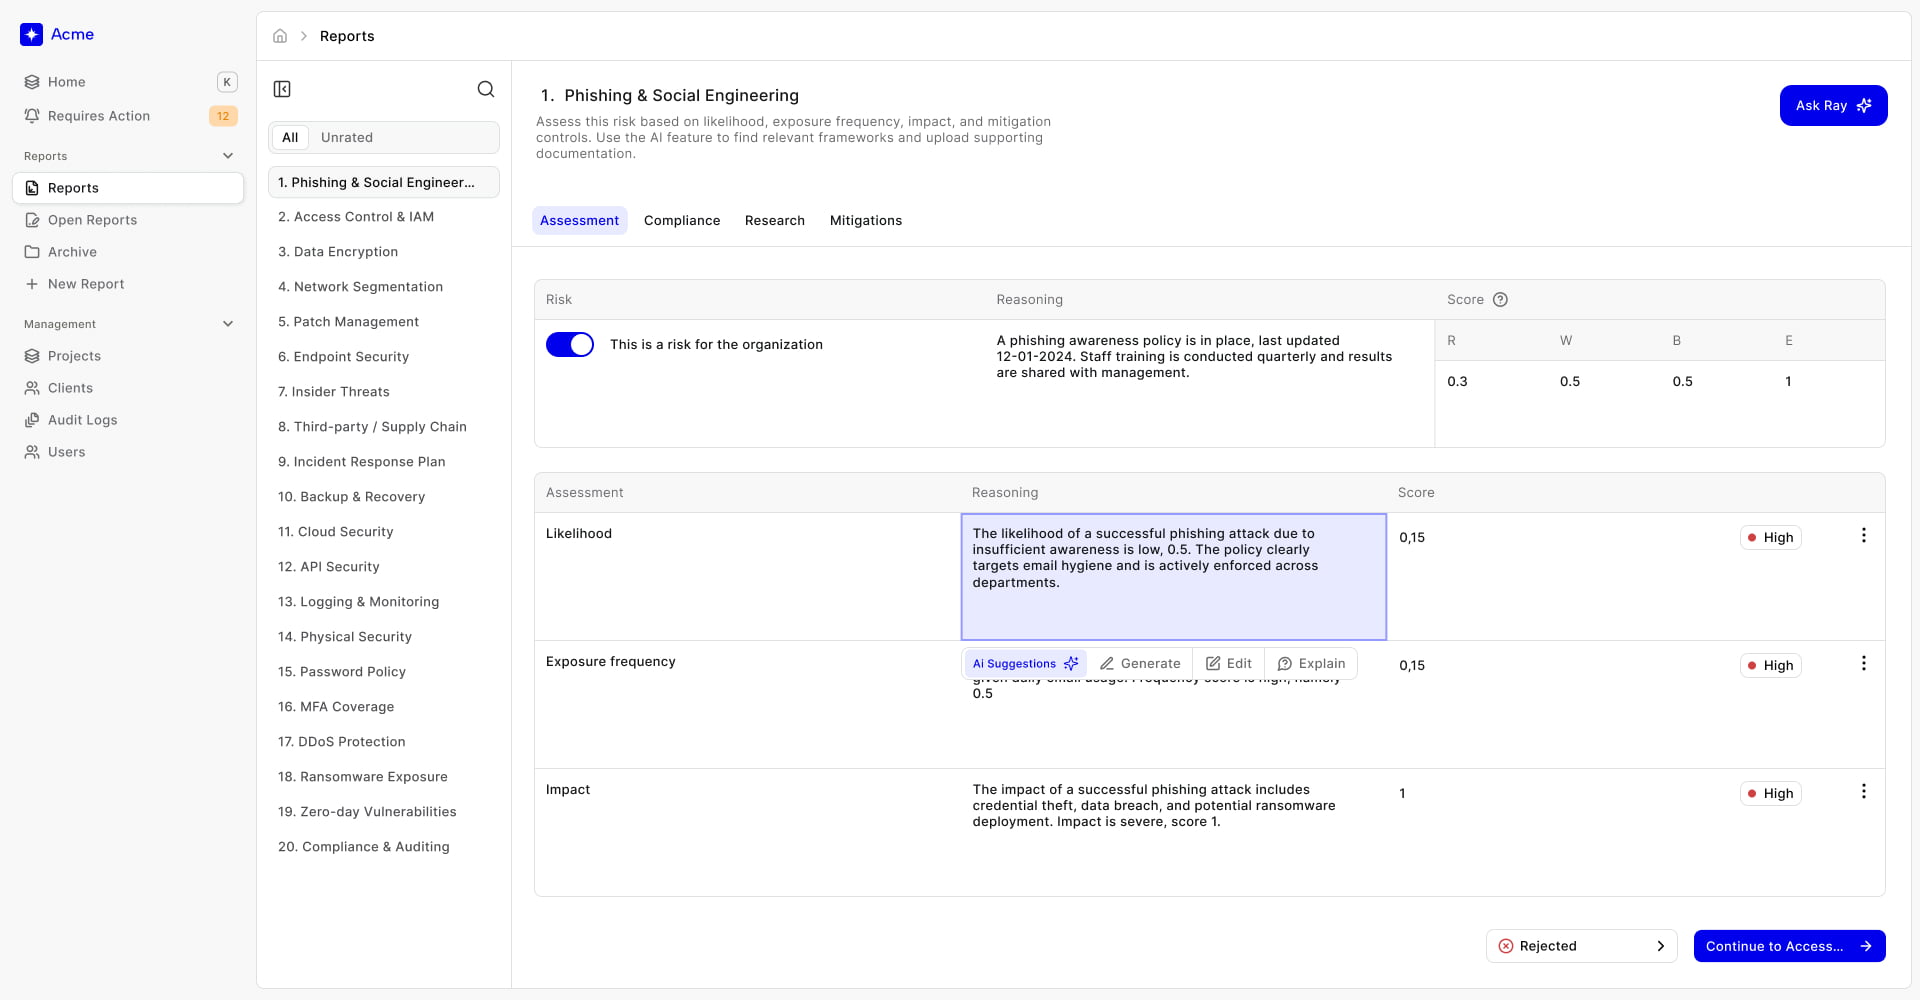Screen dimensions: 1920x1000
Task: Open Impact High rating dropdown
Action: 1770,794
